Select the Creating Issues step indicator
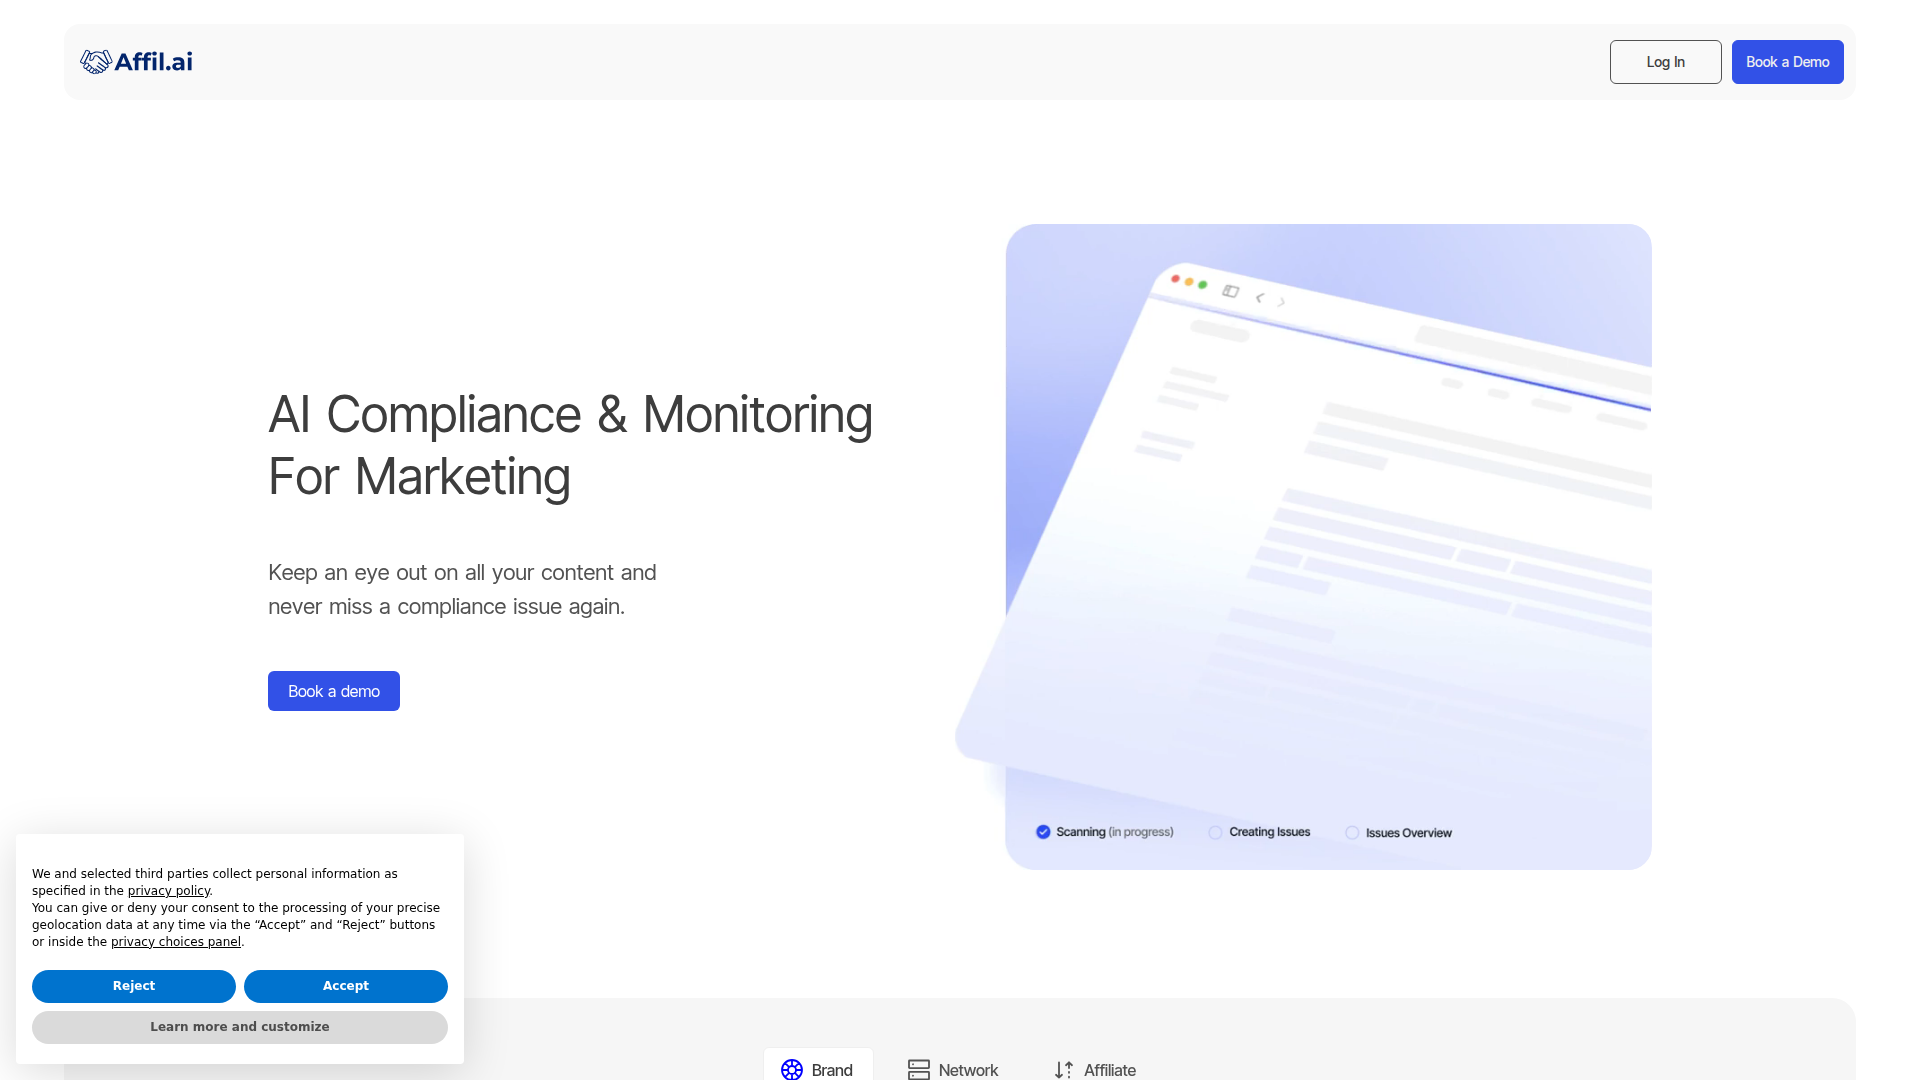This screenshot has width=1920, height=1080. click(x=1259, y=832)
